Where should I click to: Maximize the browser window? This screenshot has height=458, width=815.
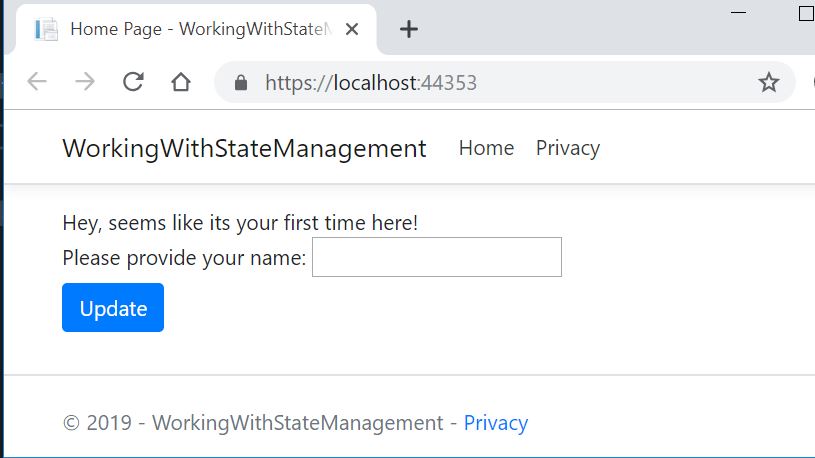coord(807,13)
